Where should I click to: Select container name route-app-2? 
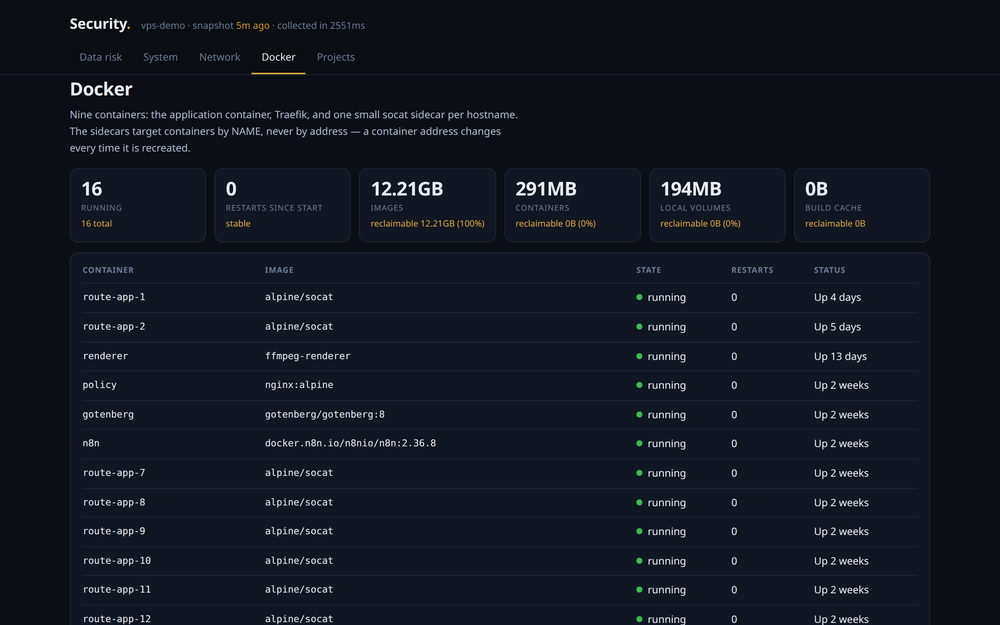coord(114,327)
